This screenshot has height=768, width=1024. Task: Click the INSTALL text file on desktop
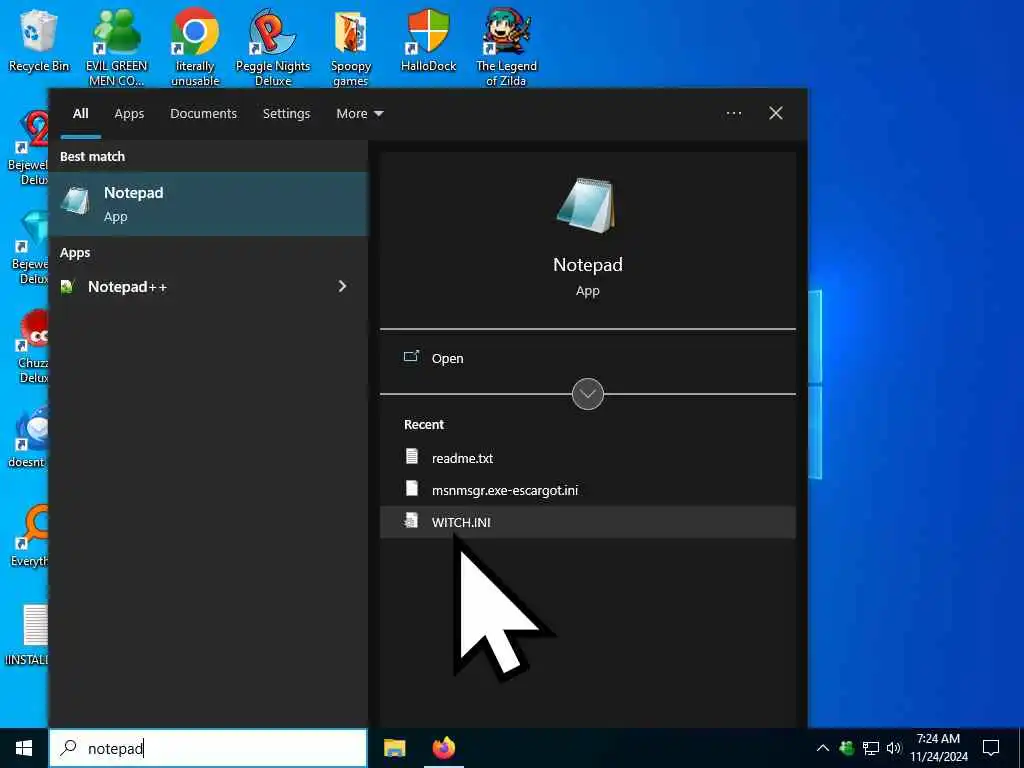pos(27,635)
